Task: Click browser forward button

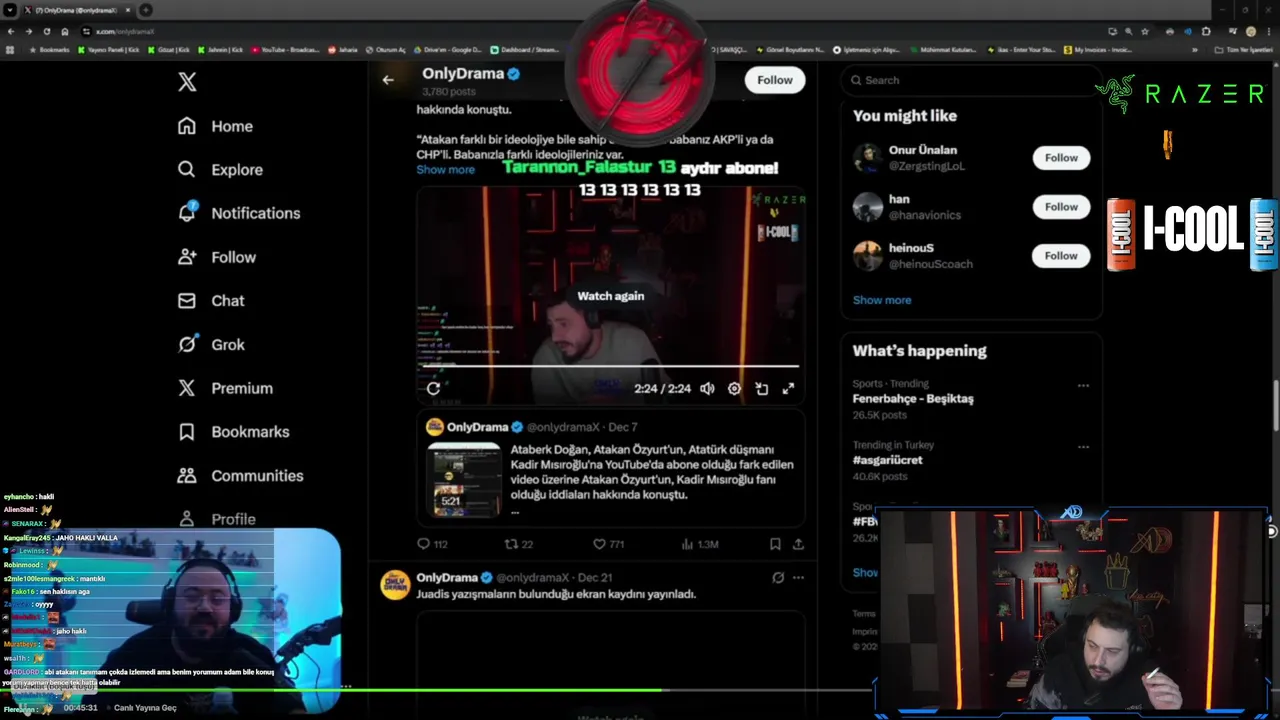Action: [x=29, y=31]
